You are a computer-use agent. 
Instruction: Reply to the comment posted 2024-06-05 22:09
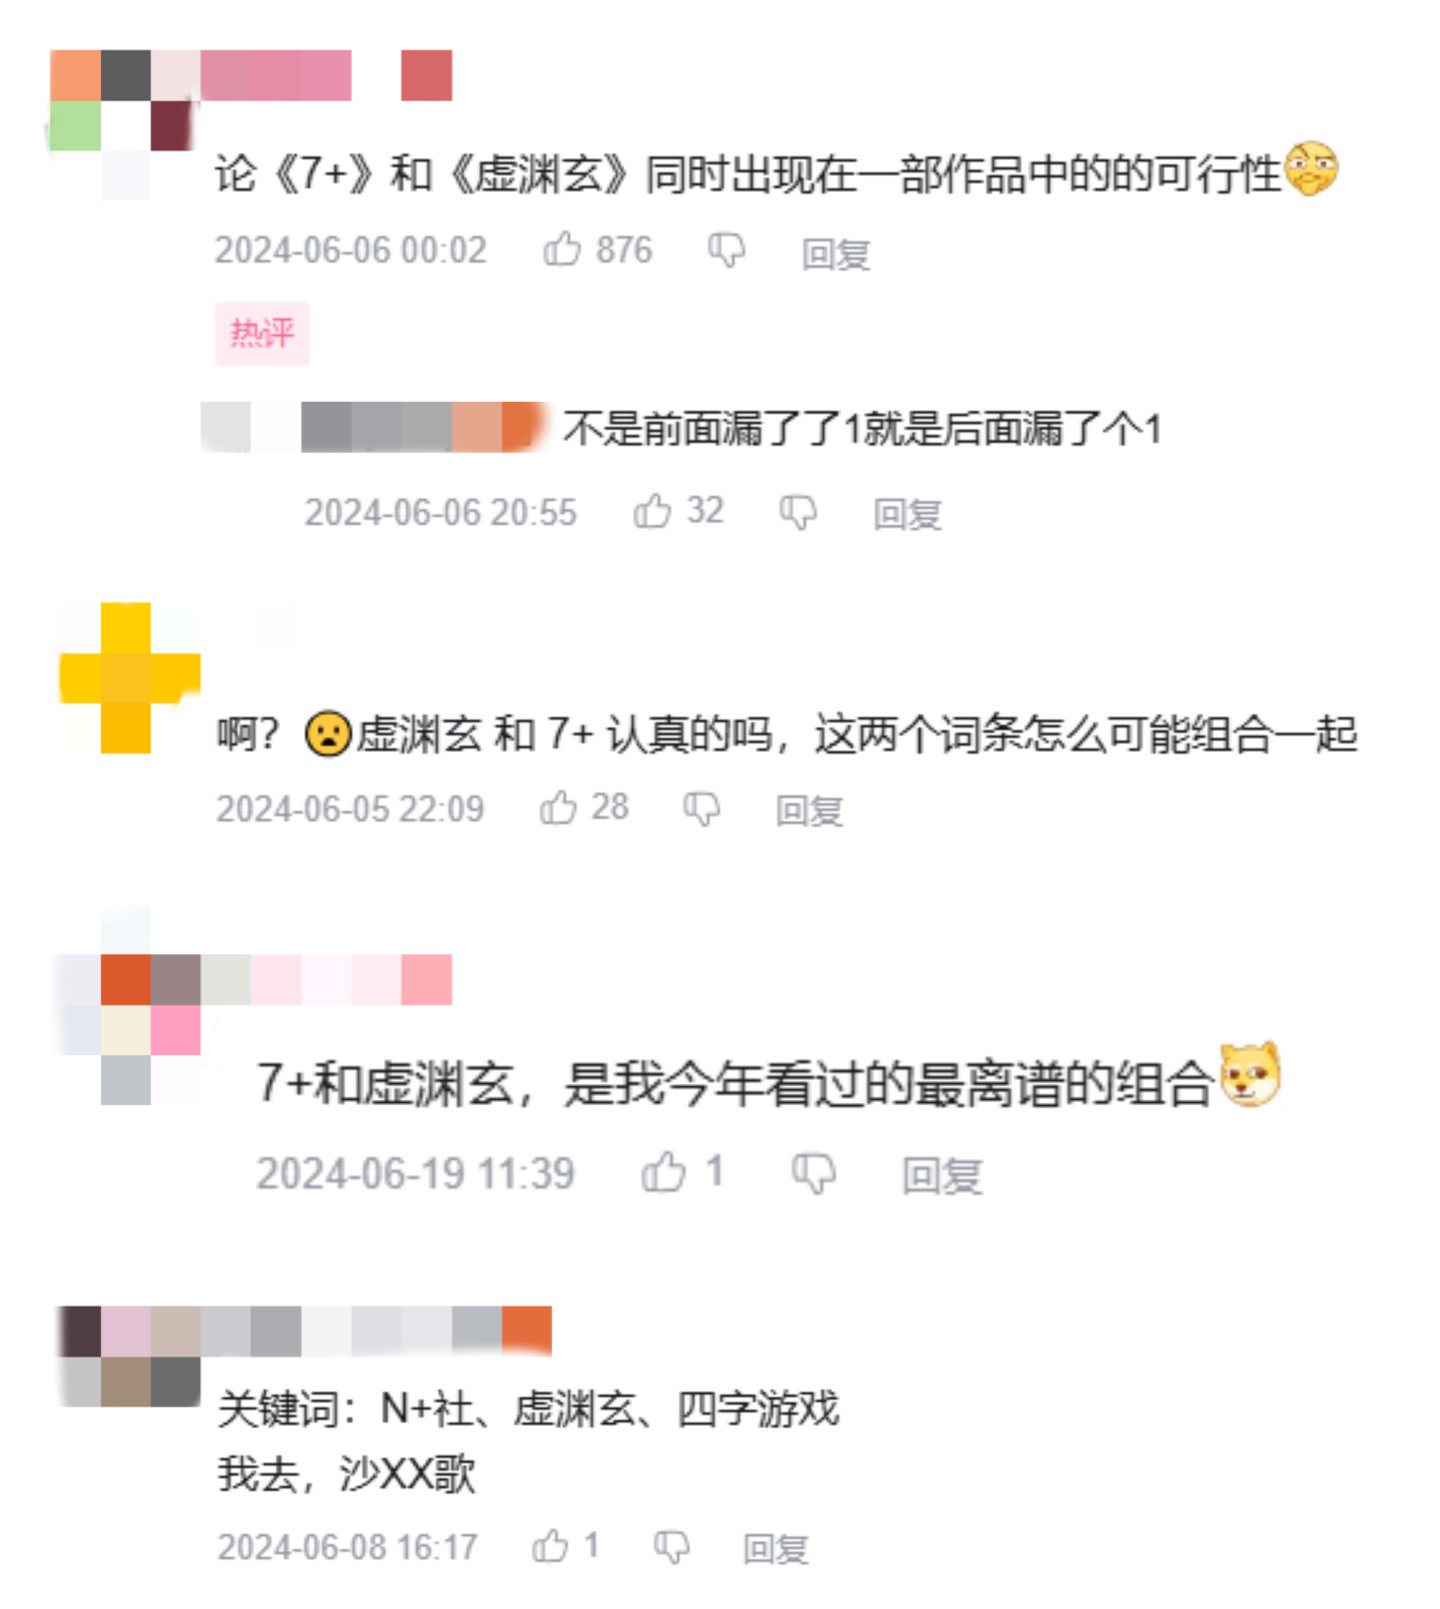[810, 810]
